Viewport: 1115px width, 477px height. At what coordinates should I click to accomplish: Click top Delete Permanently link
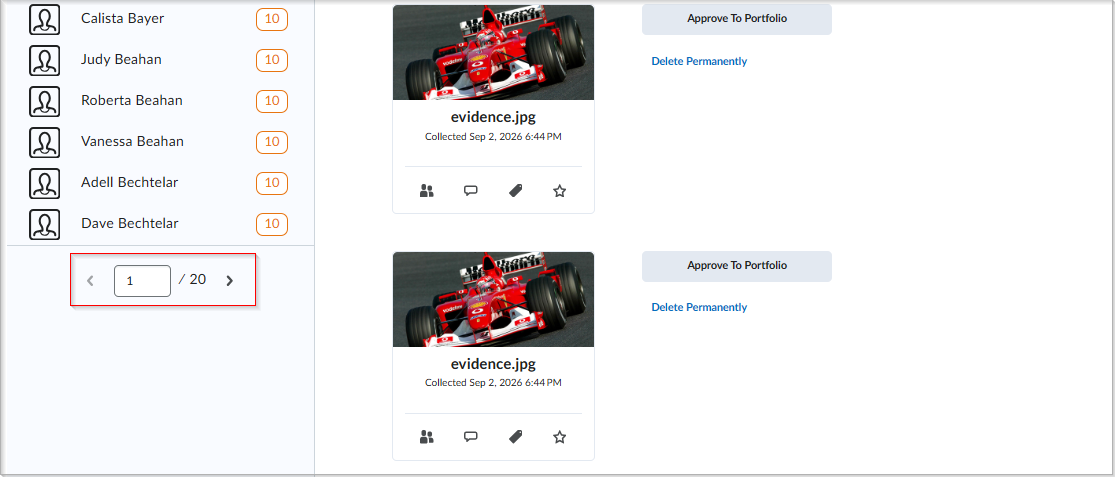699,61
